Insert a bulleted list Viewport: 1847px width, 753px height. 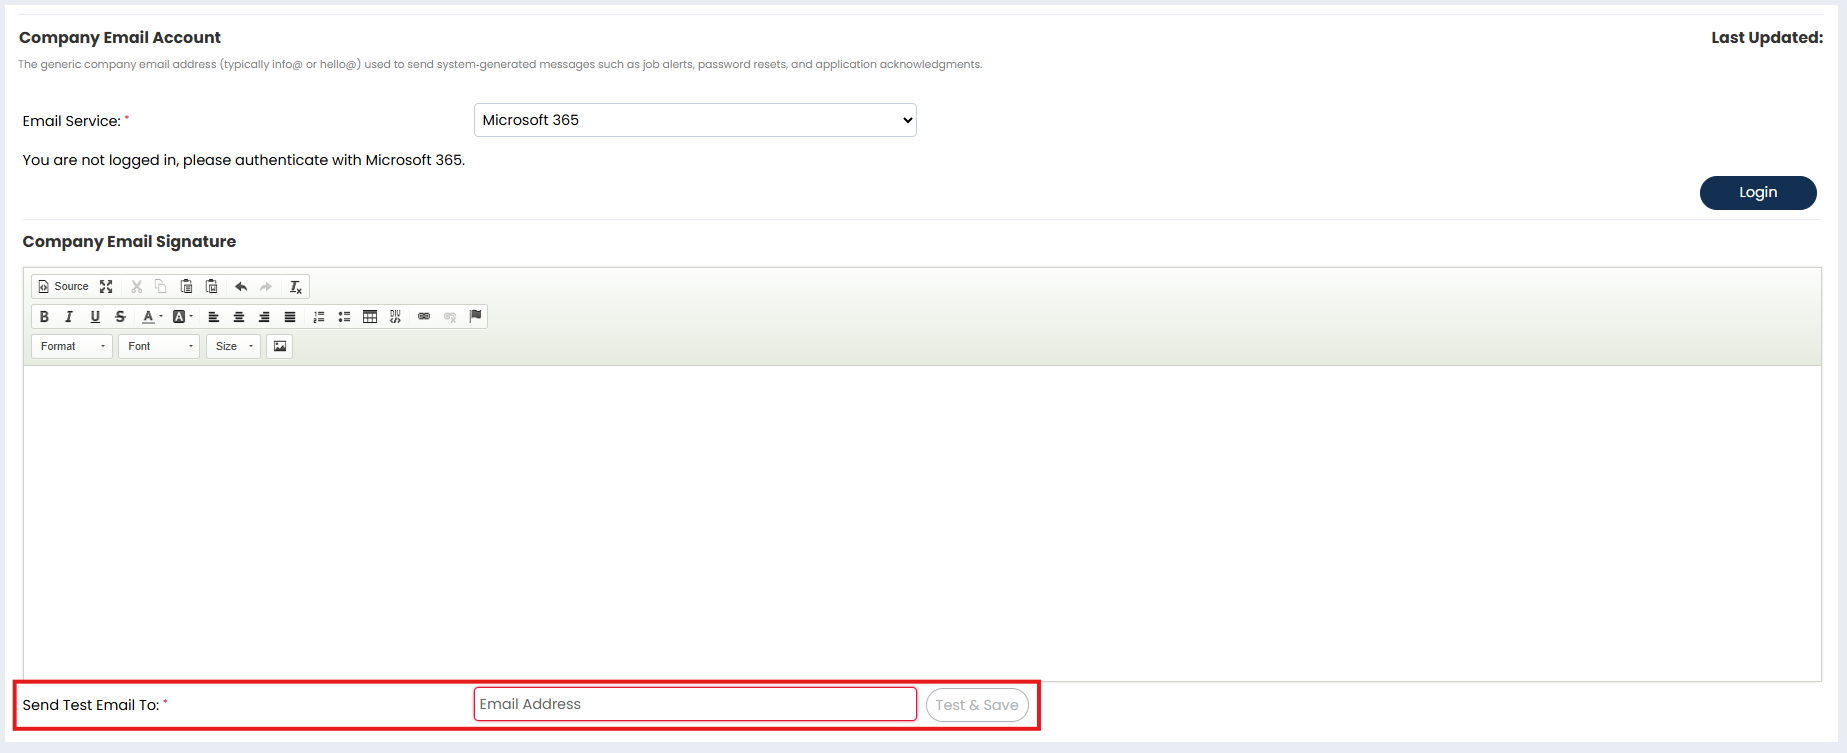pyautogui.click(x=344, y=316)
